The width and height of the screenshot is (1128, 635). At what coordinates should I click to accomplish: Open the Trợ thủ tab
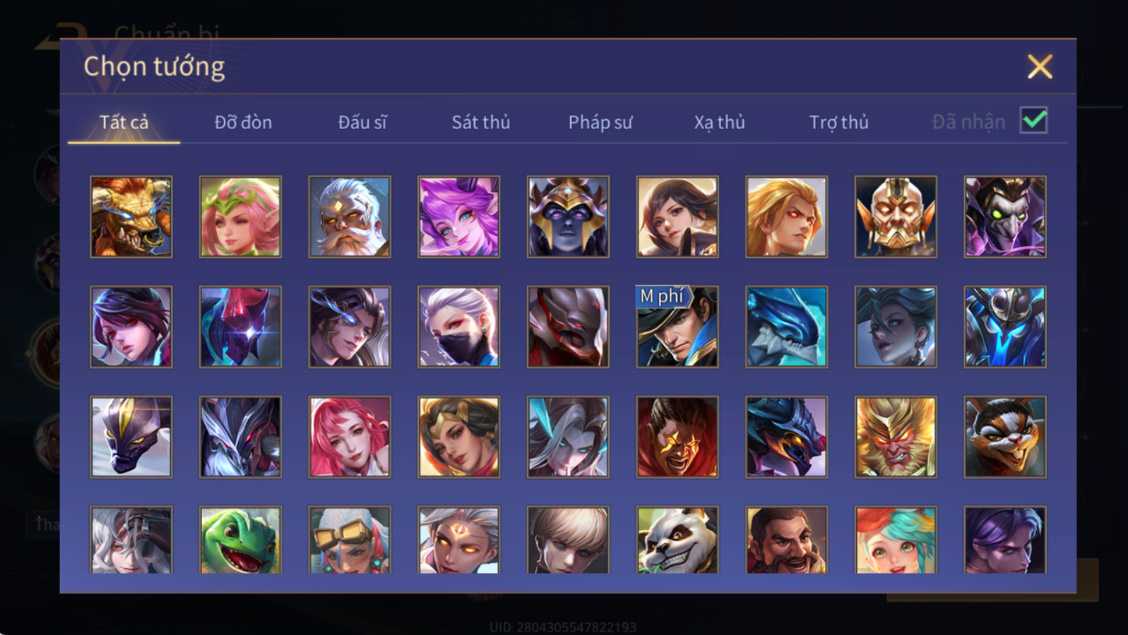click(839, 122)
